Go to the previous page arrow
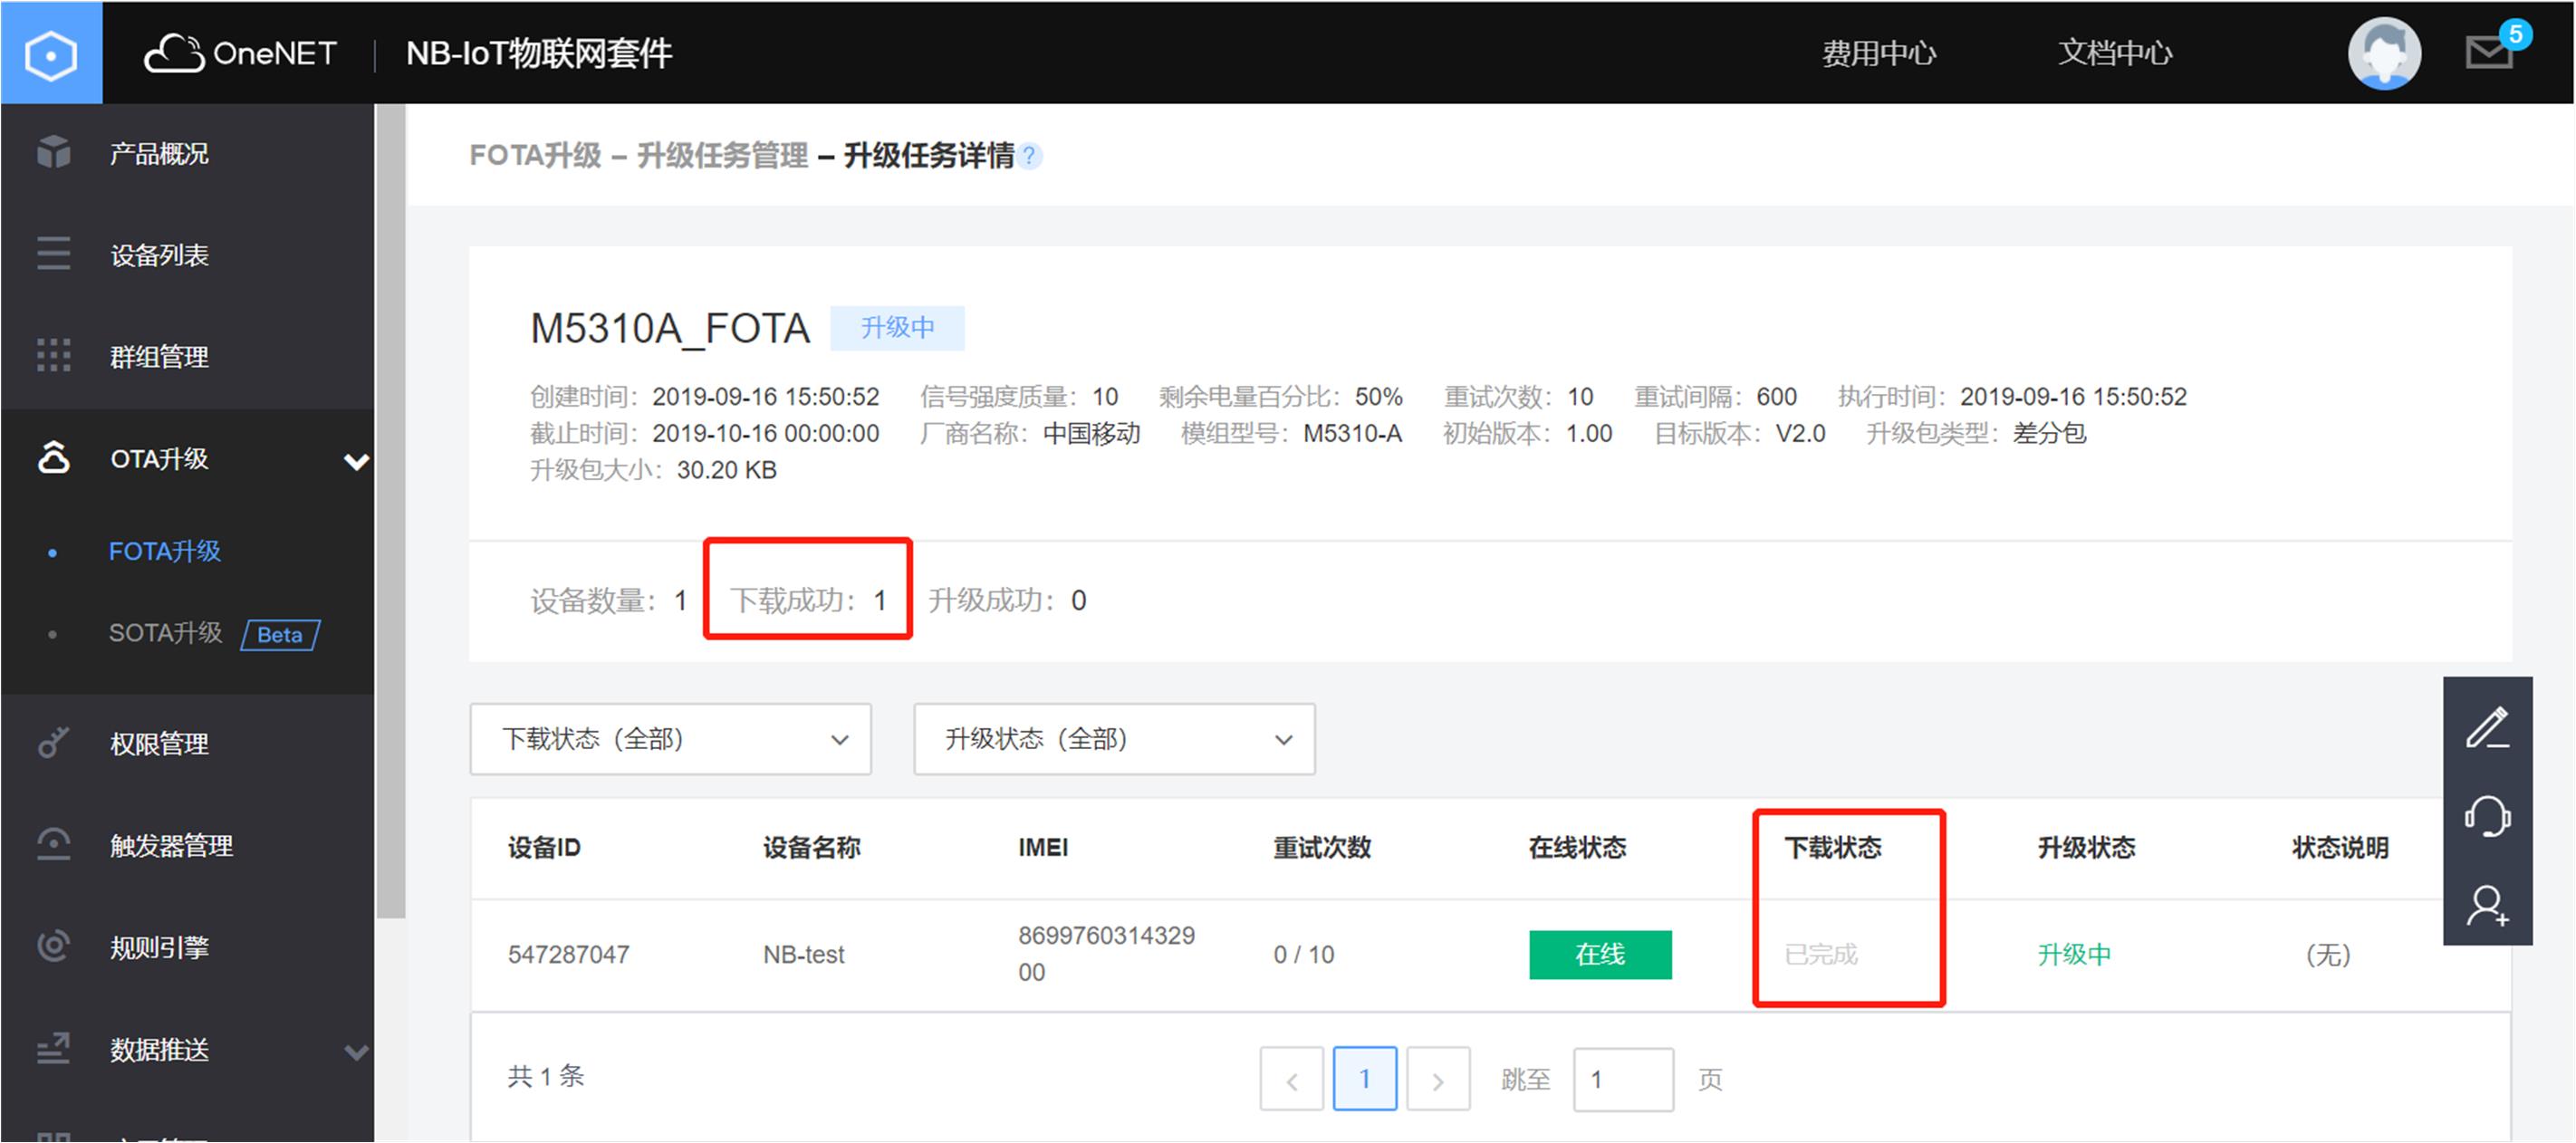 click(x=1291, y=1079)
